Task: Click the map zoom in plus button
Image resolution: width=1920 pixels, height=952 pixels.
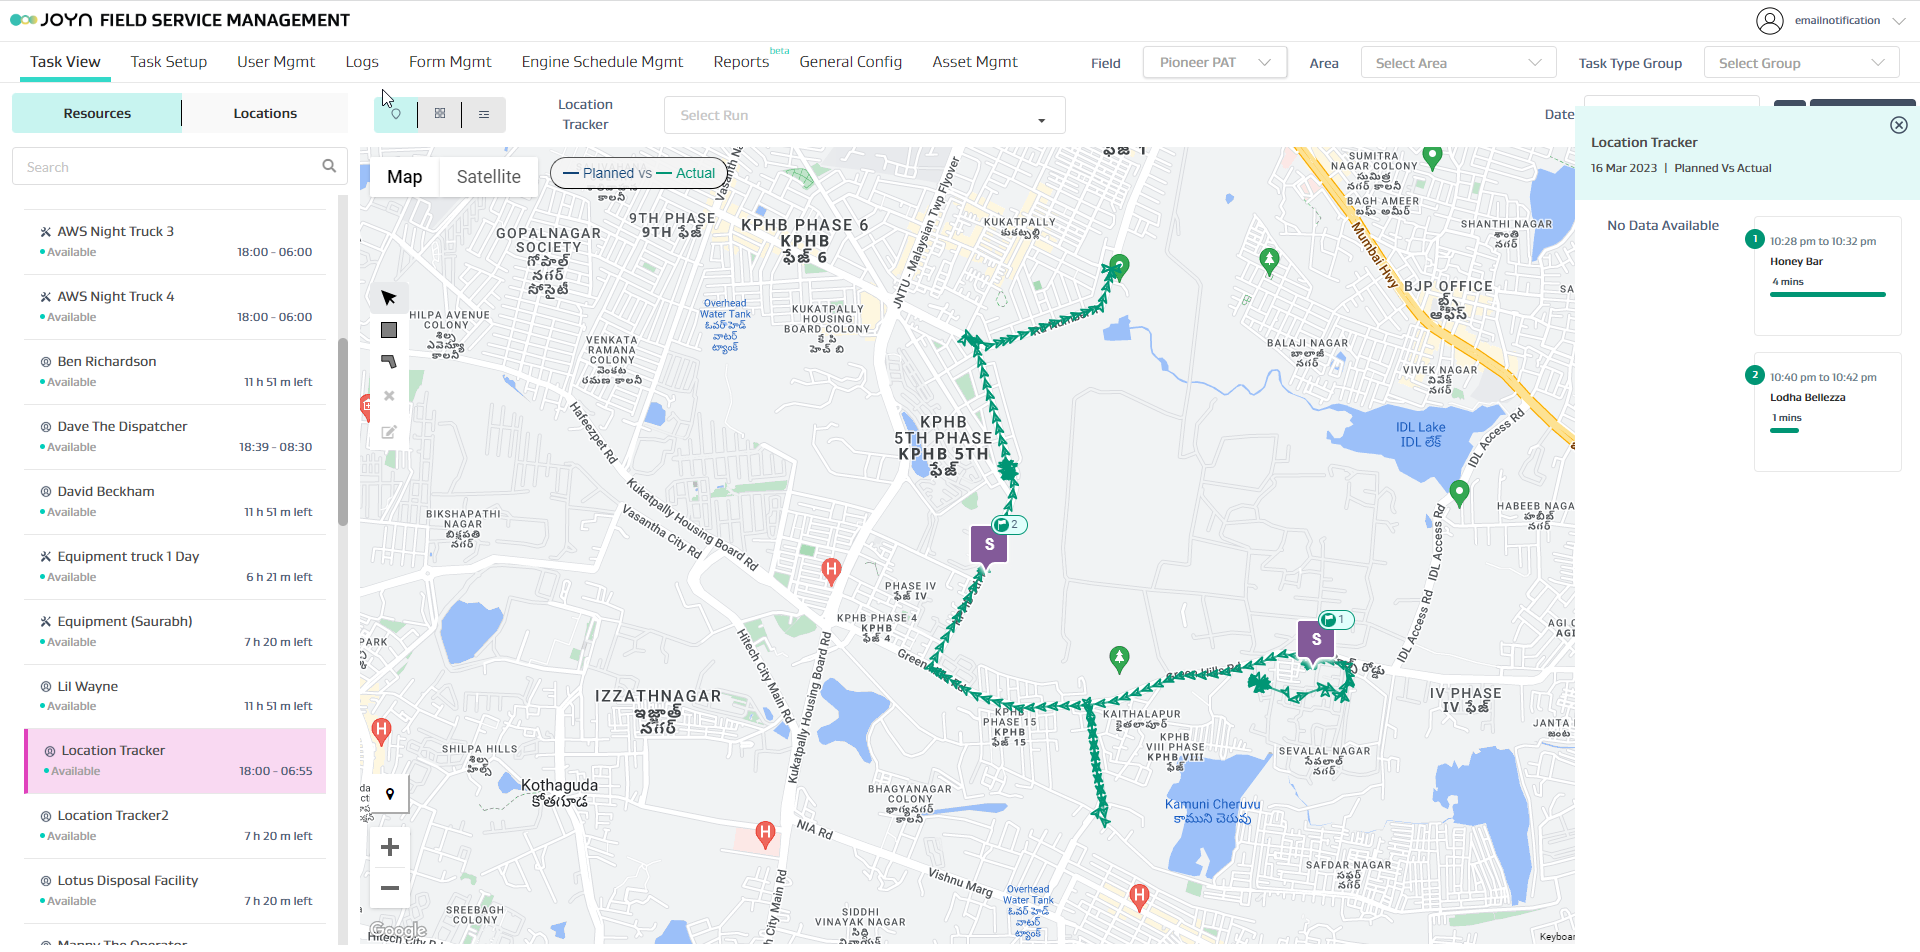Action: [x=390, y=847]
